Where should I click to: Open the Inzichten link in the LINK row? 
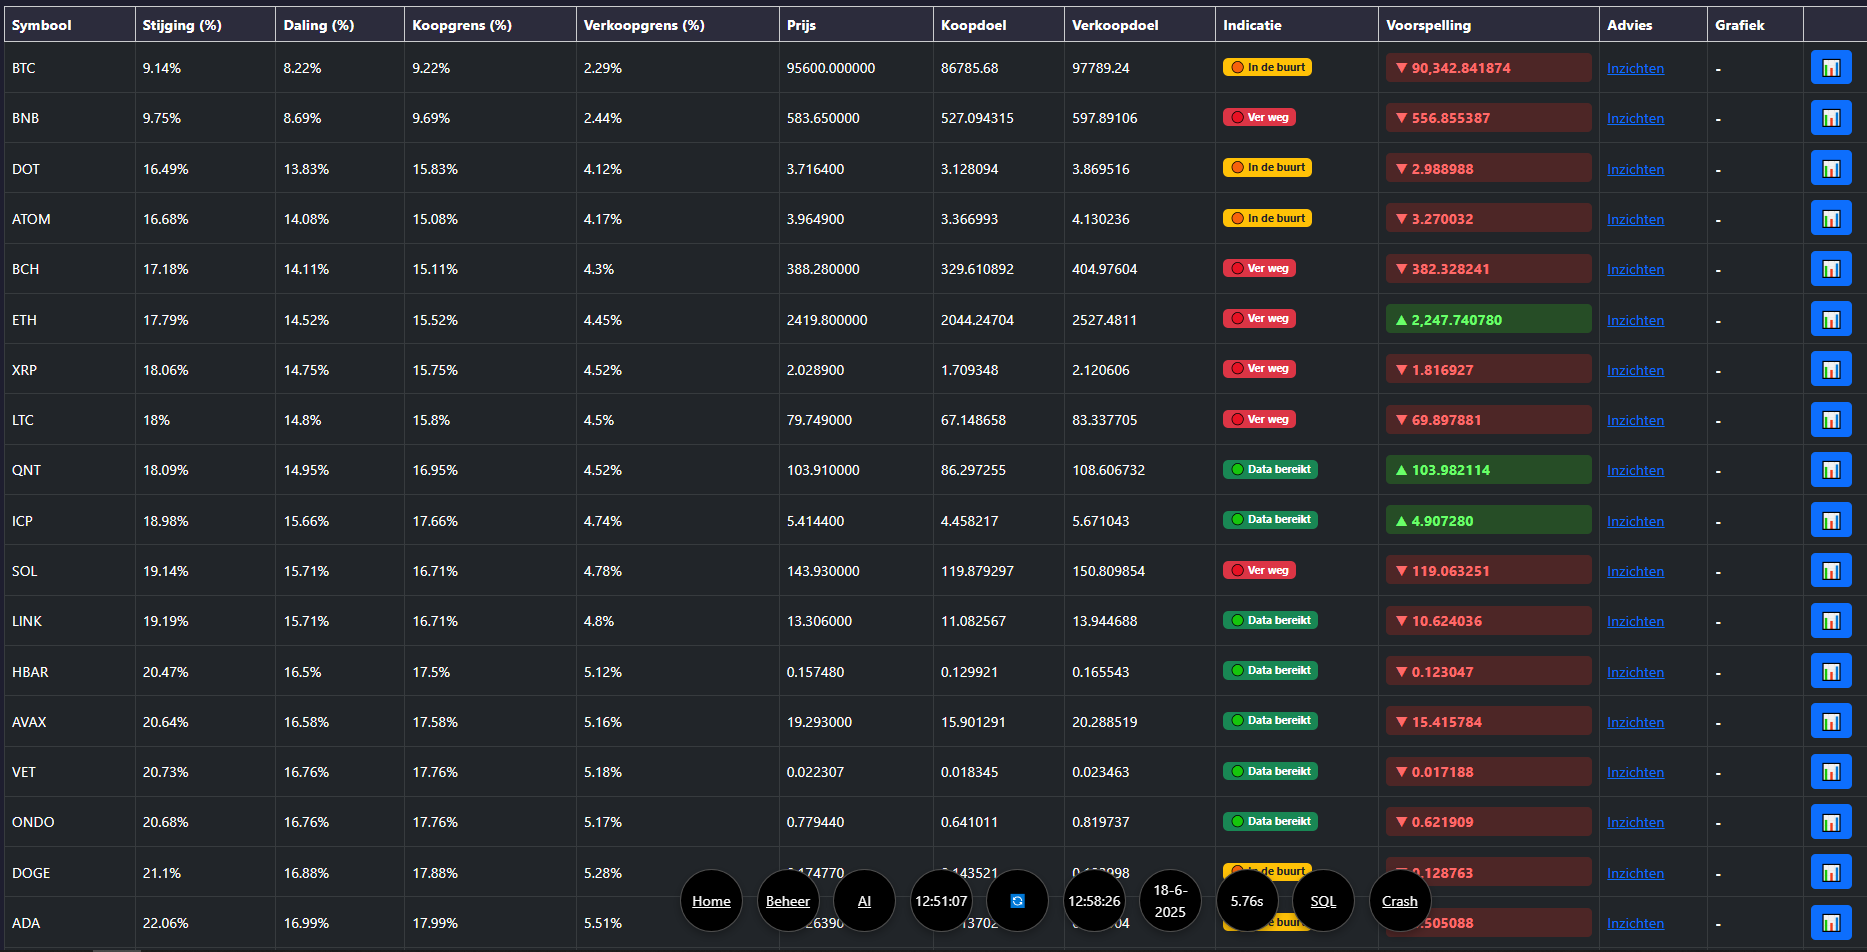(x=1635, y=622)
